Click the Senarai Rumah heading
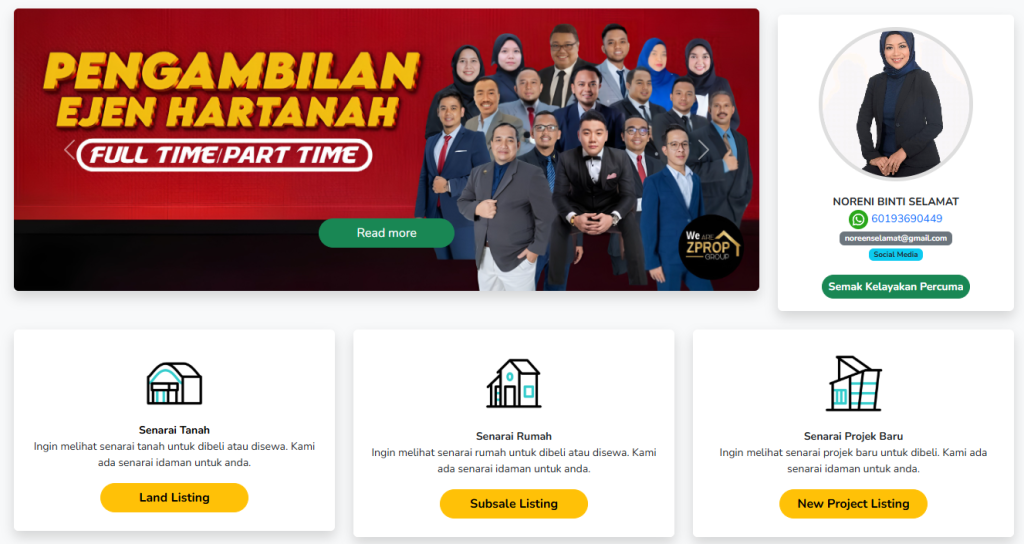 tap(514, 436)
